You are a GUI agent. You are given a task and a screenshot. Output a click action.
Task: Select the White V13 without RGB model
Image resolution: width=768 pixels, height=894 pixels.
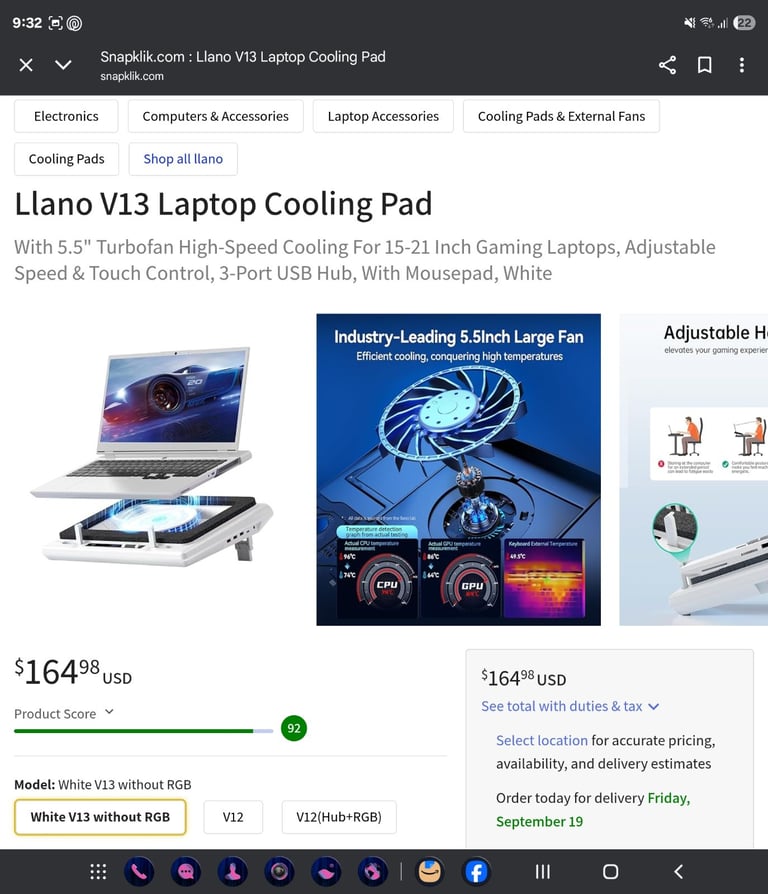100,817
